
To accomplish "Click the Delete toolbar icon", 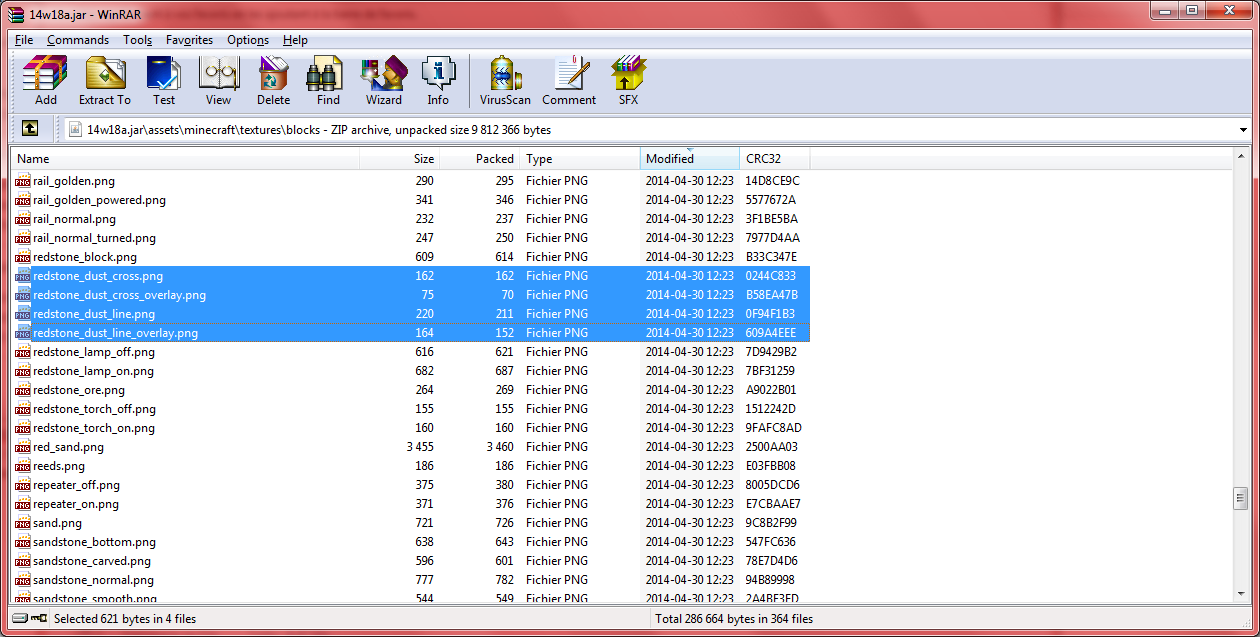I will [x=273, y=81].
